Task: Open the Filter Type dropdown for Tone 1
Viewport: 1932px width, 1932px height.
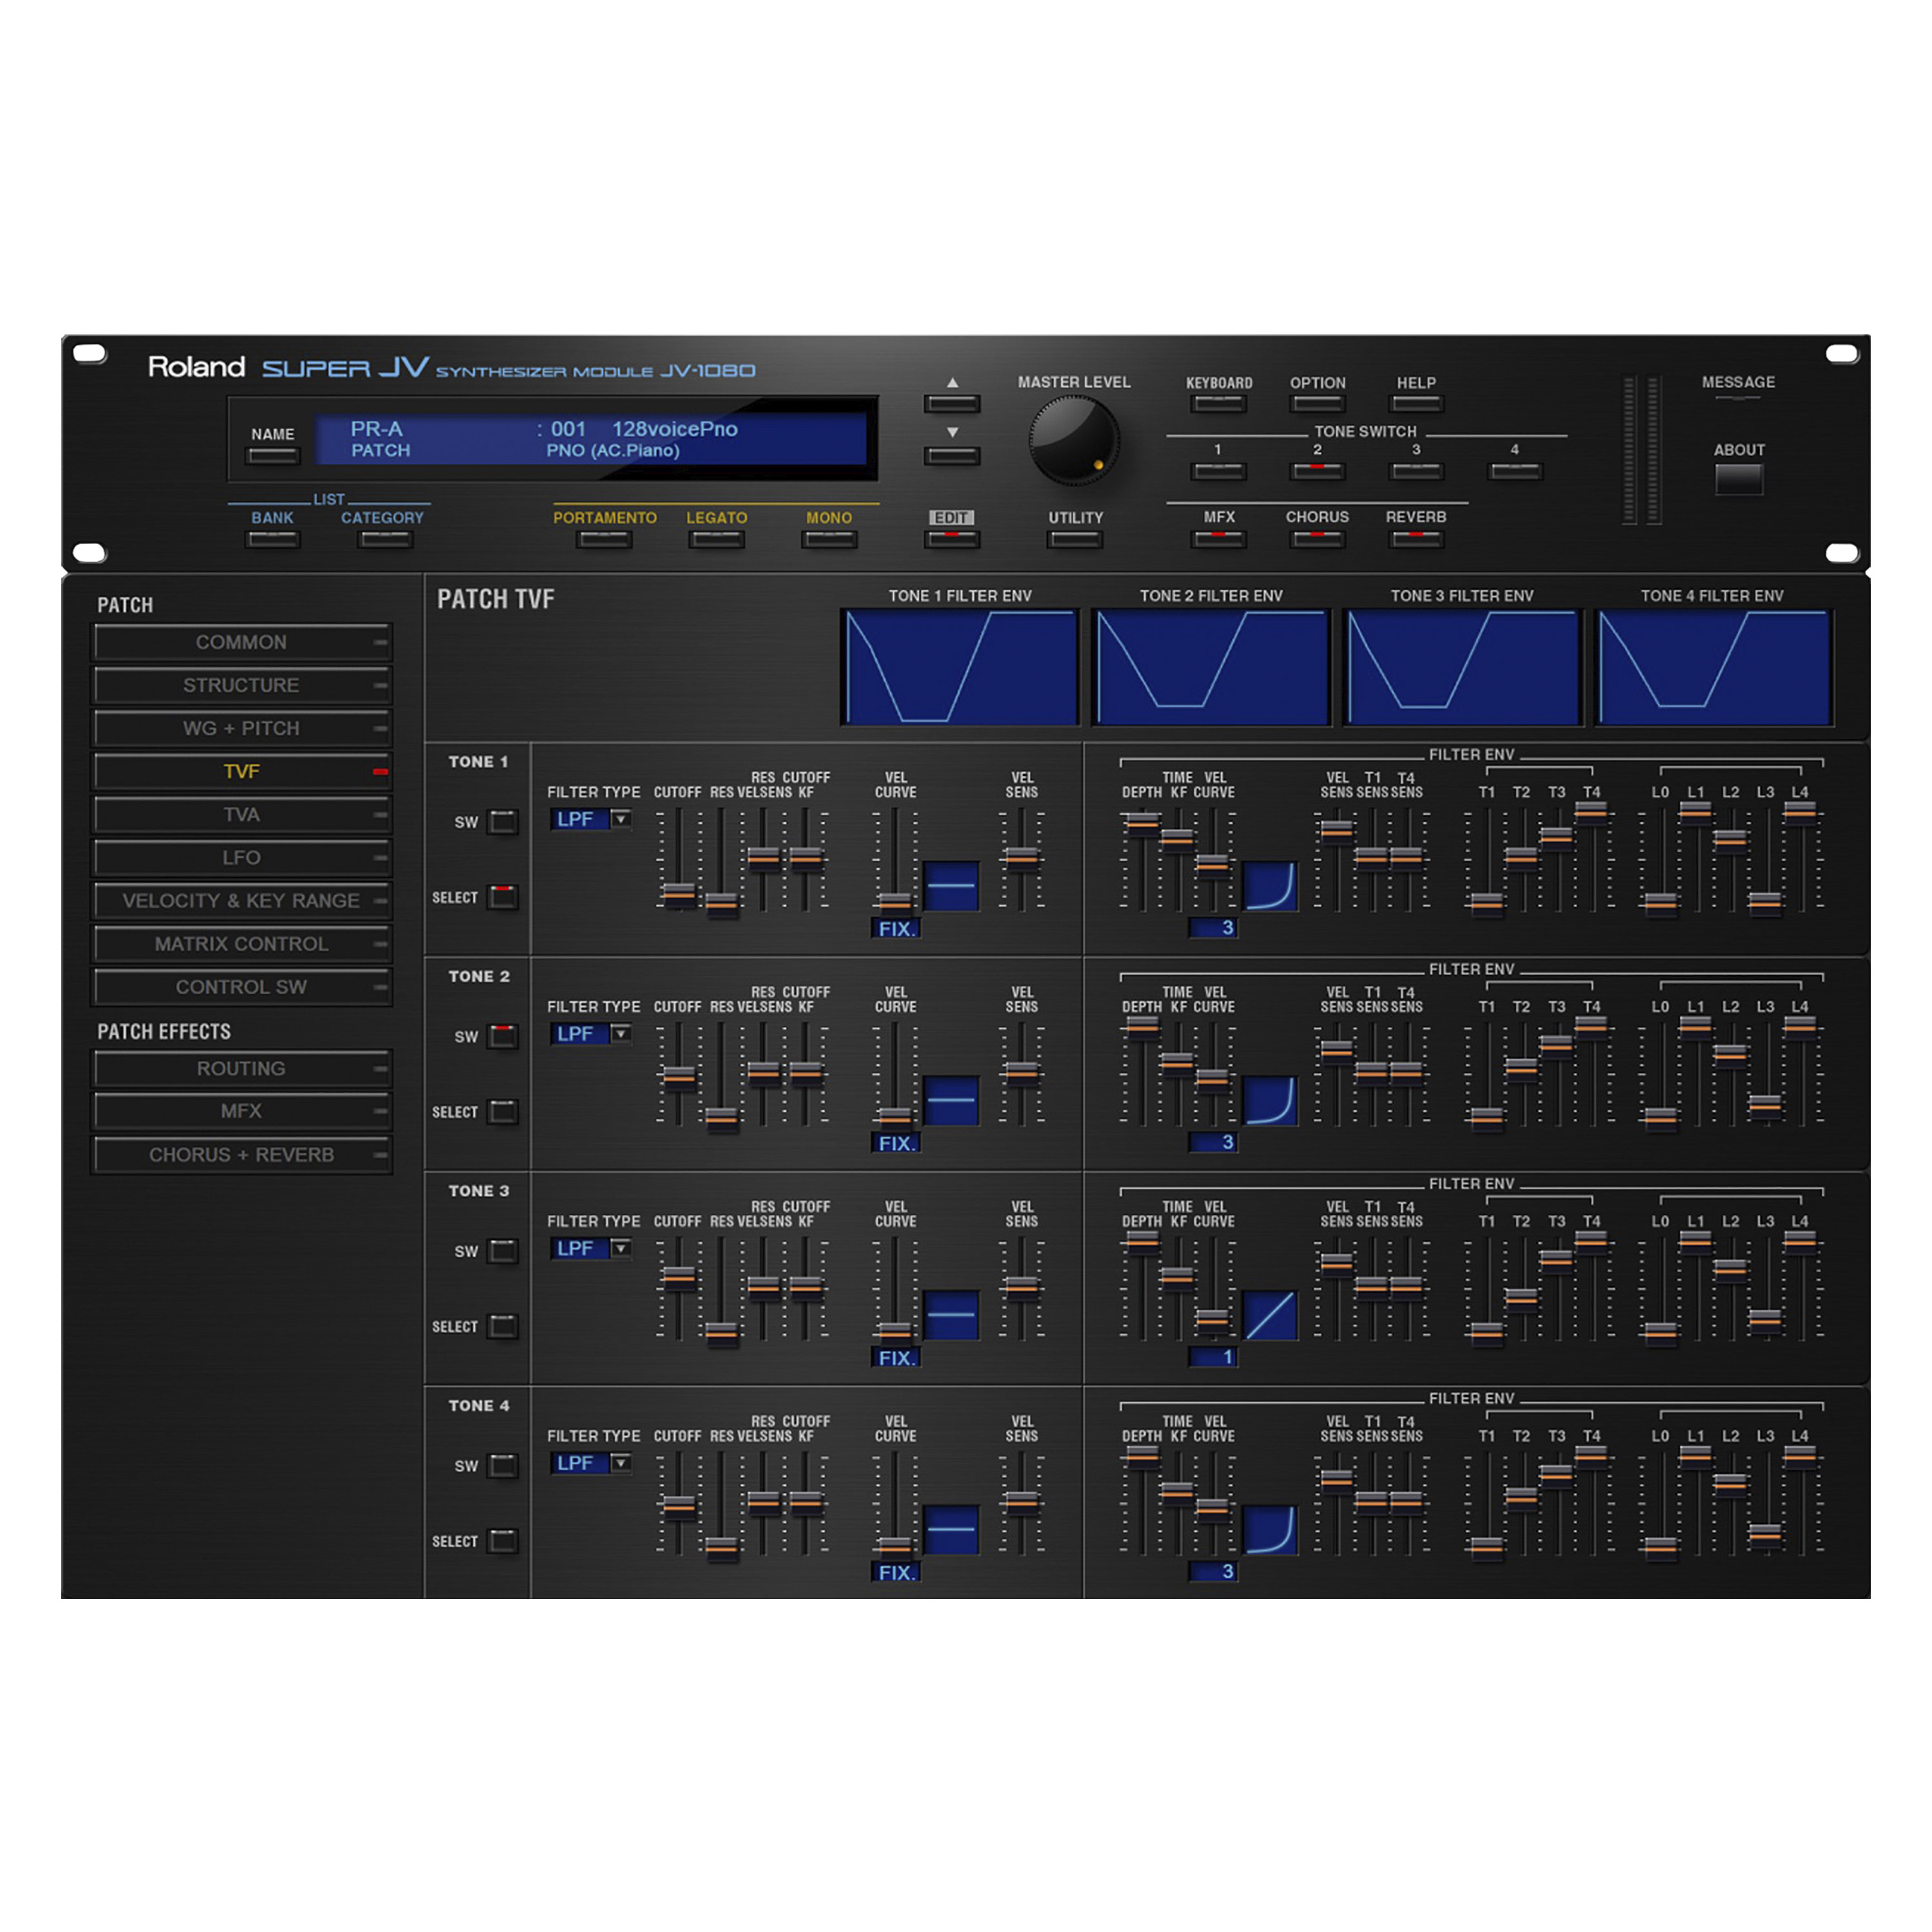Action: 592,819
